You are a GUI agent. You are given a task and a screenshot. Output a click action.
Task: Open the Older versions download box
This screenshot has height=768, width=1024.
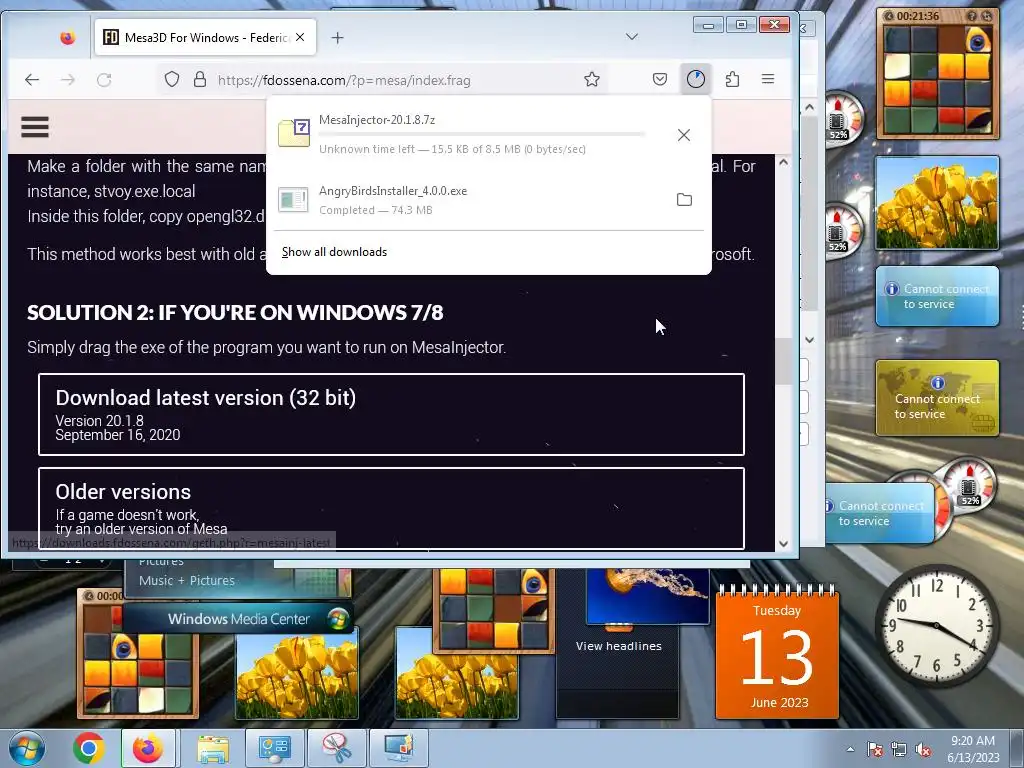391,508
